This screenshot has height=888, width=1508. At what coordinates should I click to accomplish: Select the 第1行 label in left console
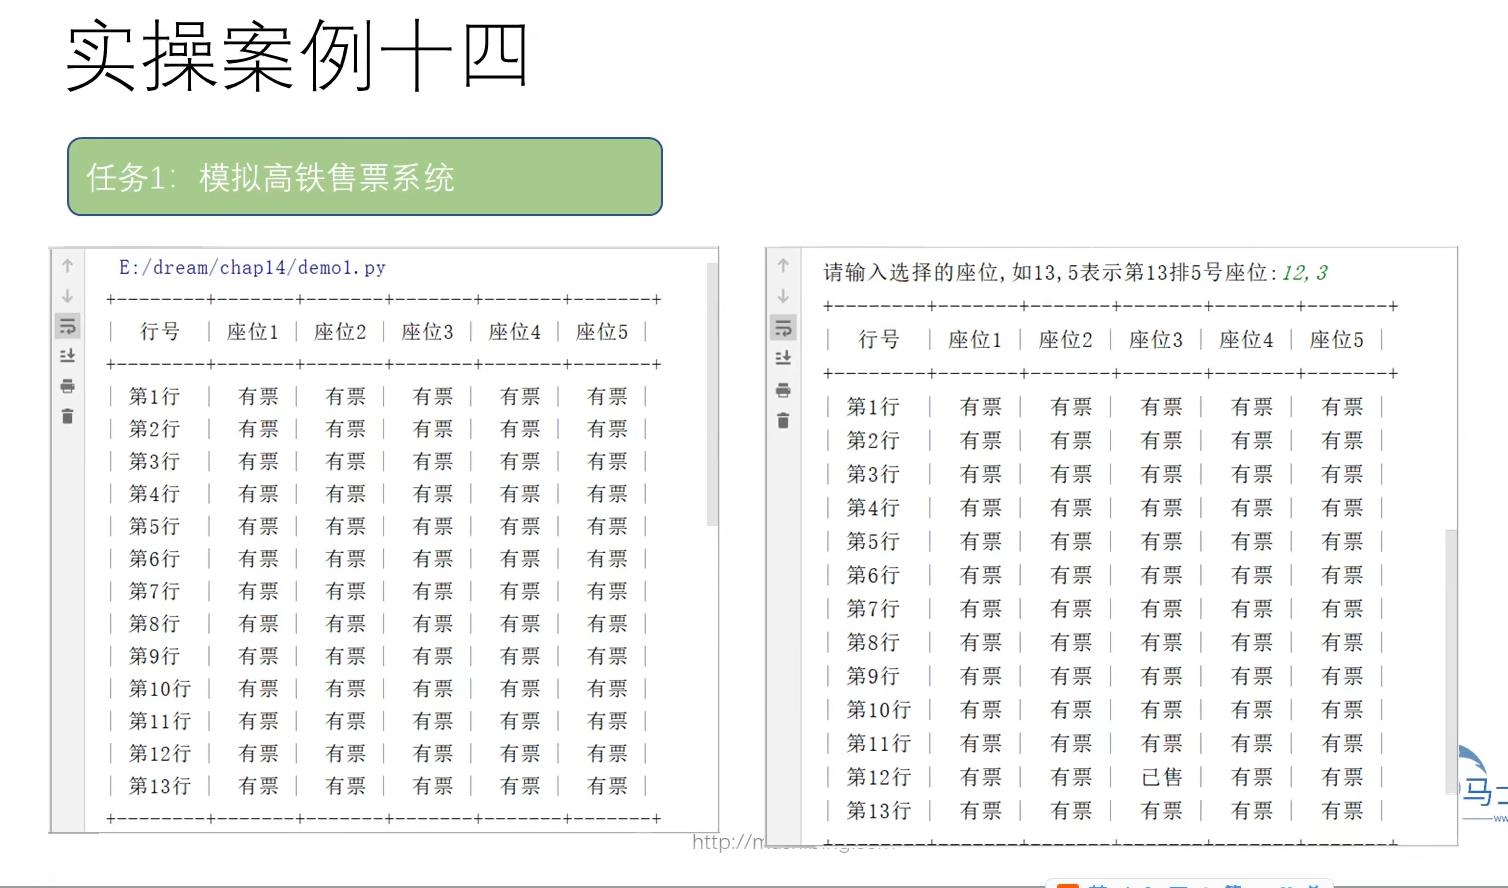(154, 397)
